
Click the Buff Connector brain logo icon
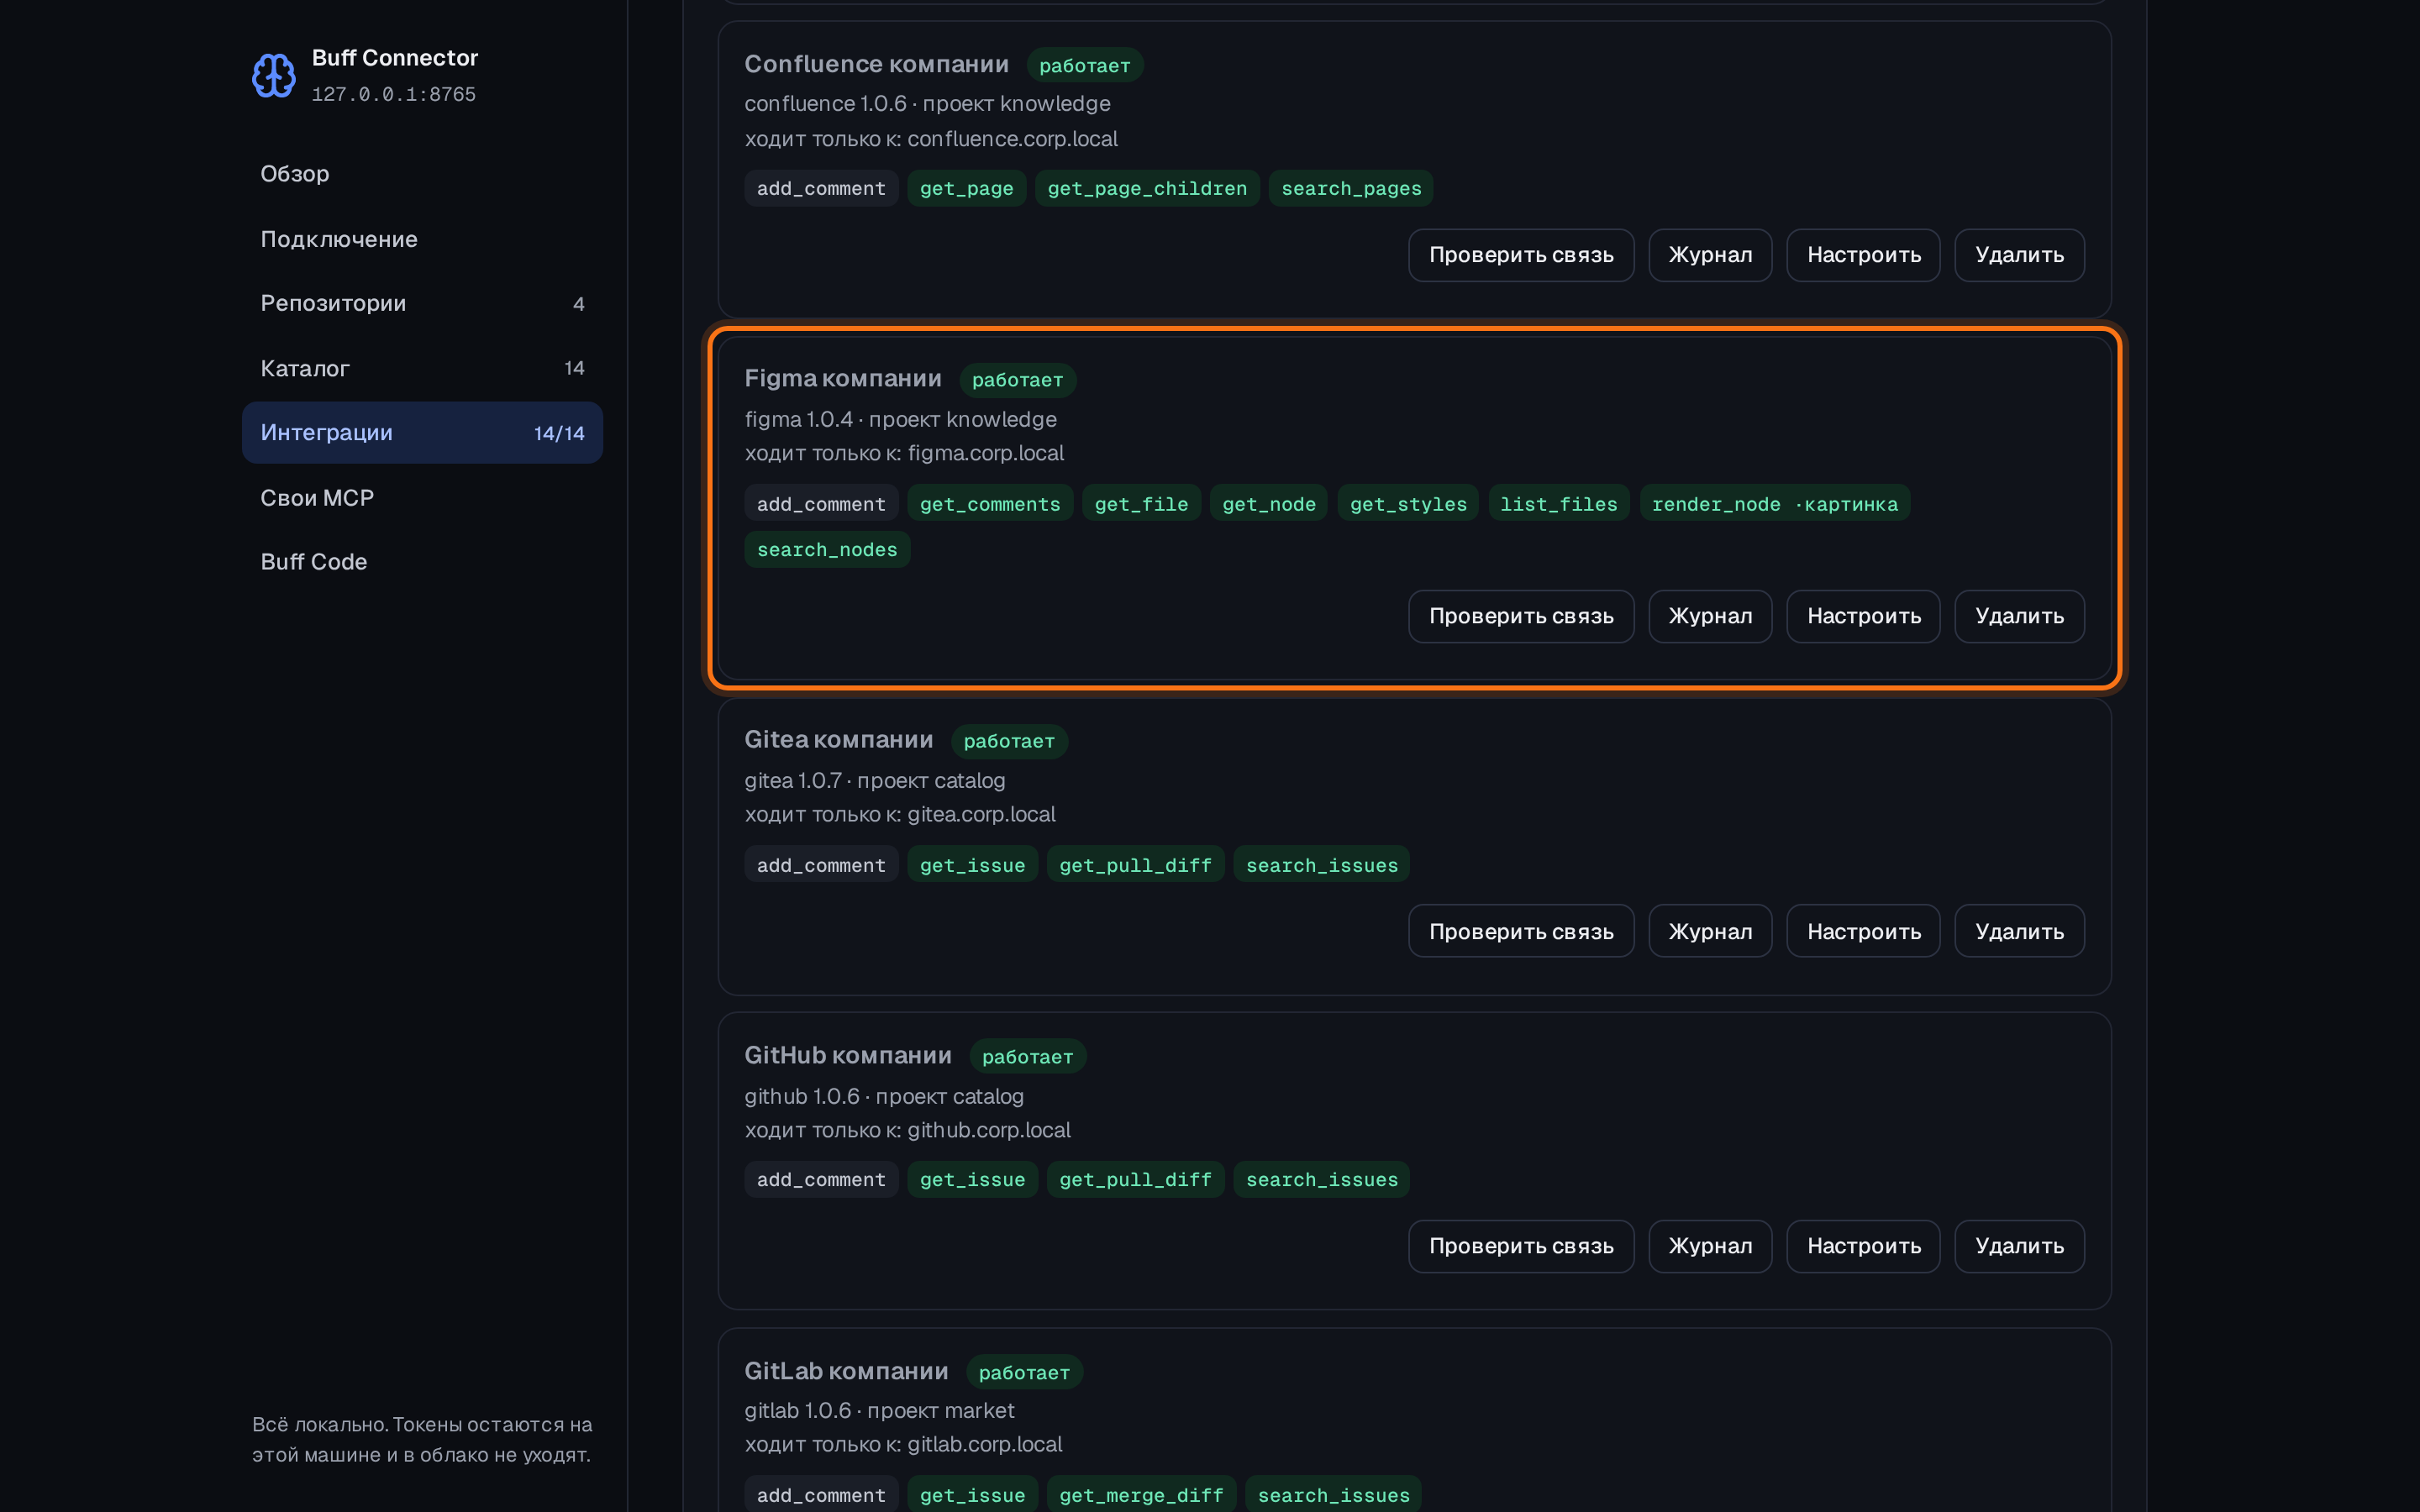click(273, 75)
